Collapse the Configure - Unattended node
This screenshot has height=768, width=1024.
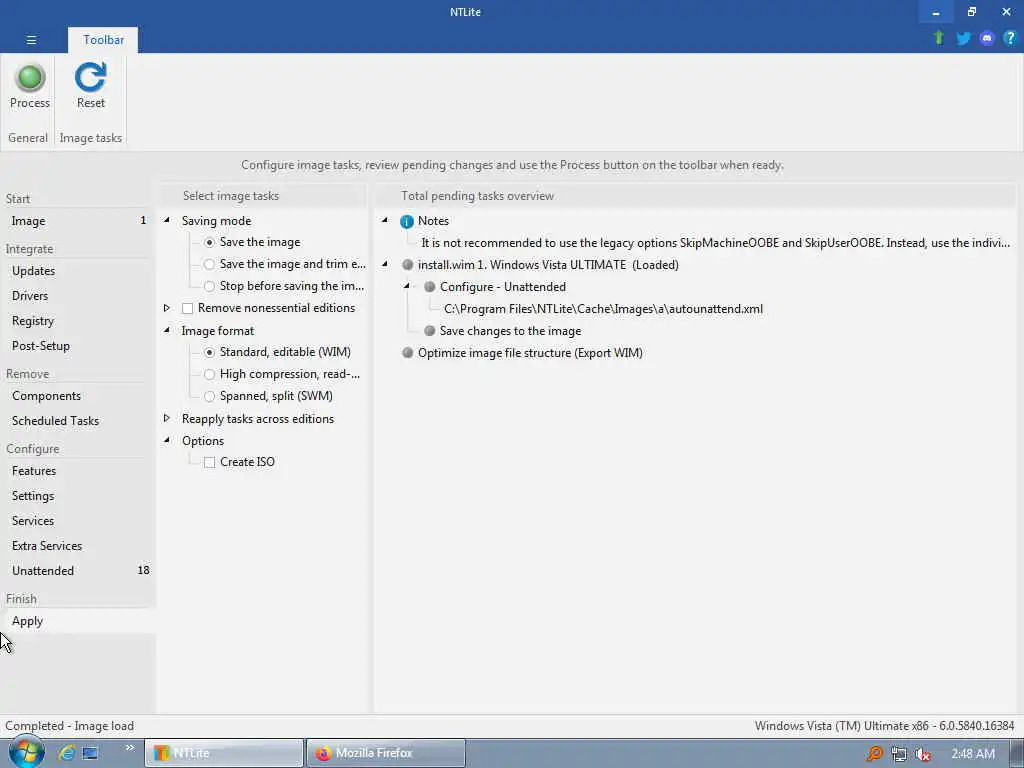(407, 286)
